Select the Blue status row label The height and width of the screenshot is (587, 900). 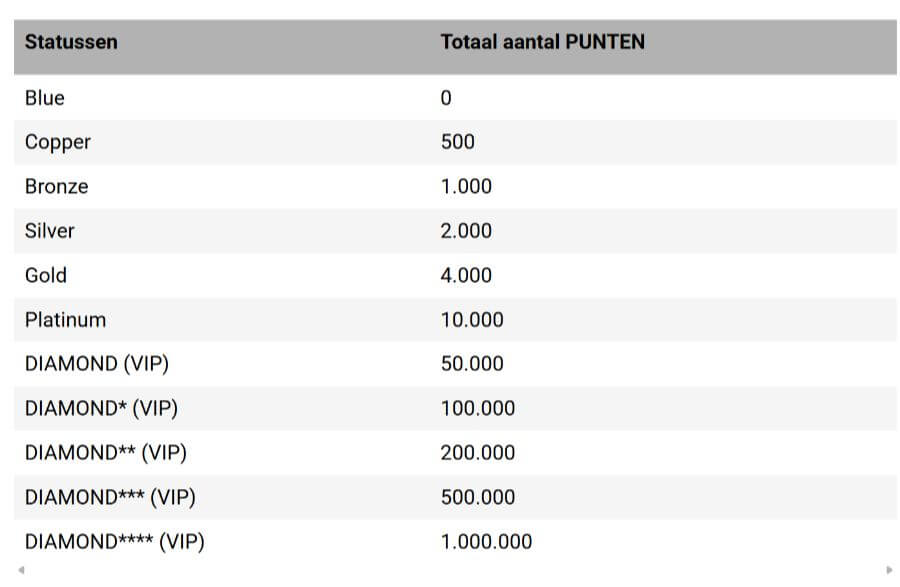tap(45, 98)
